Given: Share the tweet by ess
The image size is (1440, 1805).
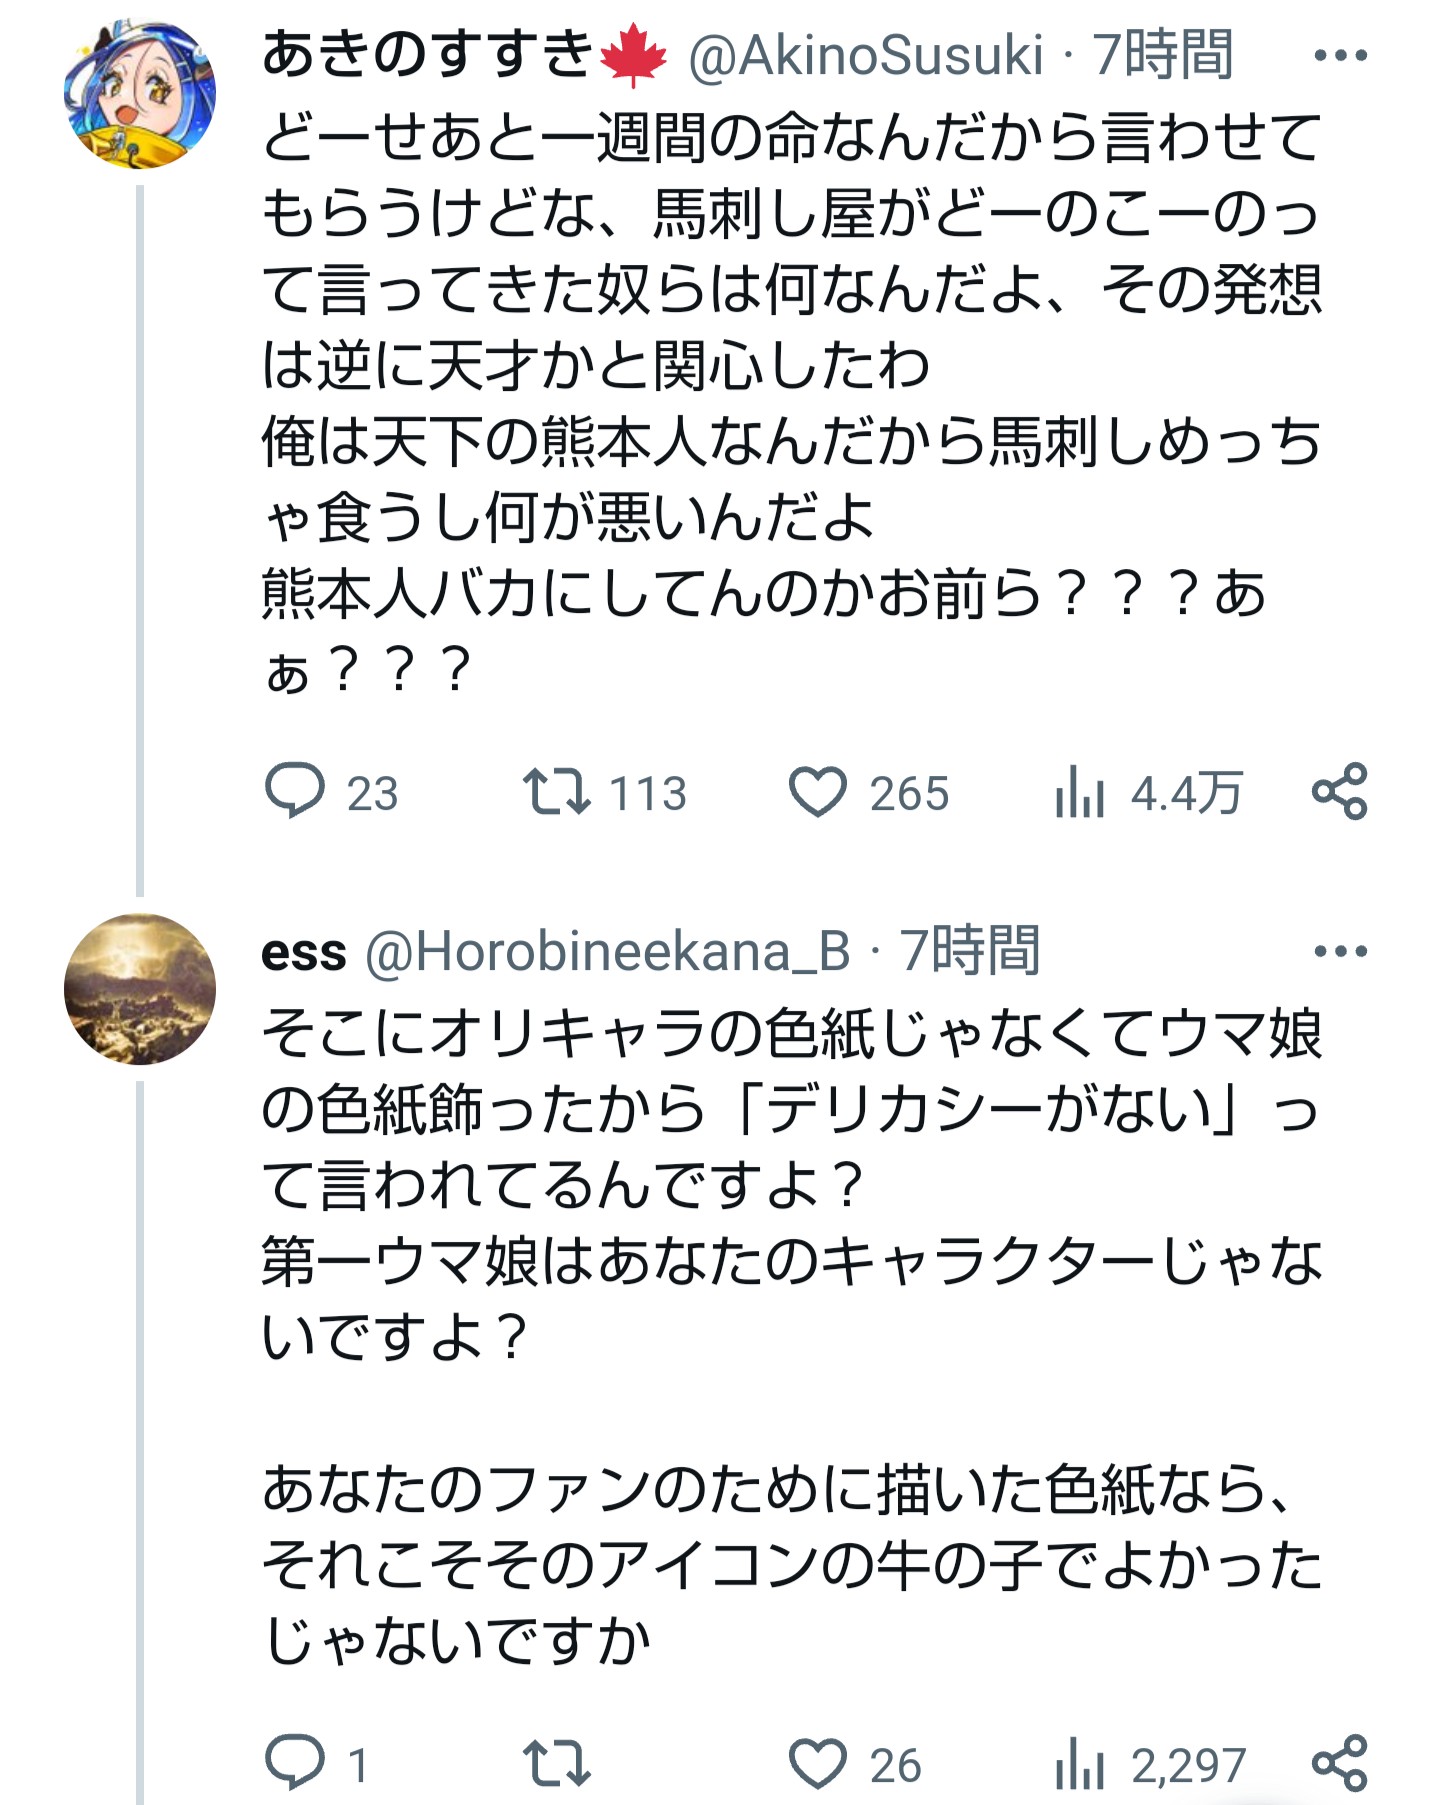Looking at the screenshot, I should pyautogui.click(x=1339, y=1764).
